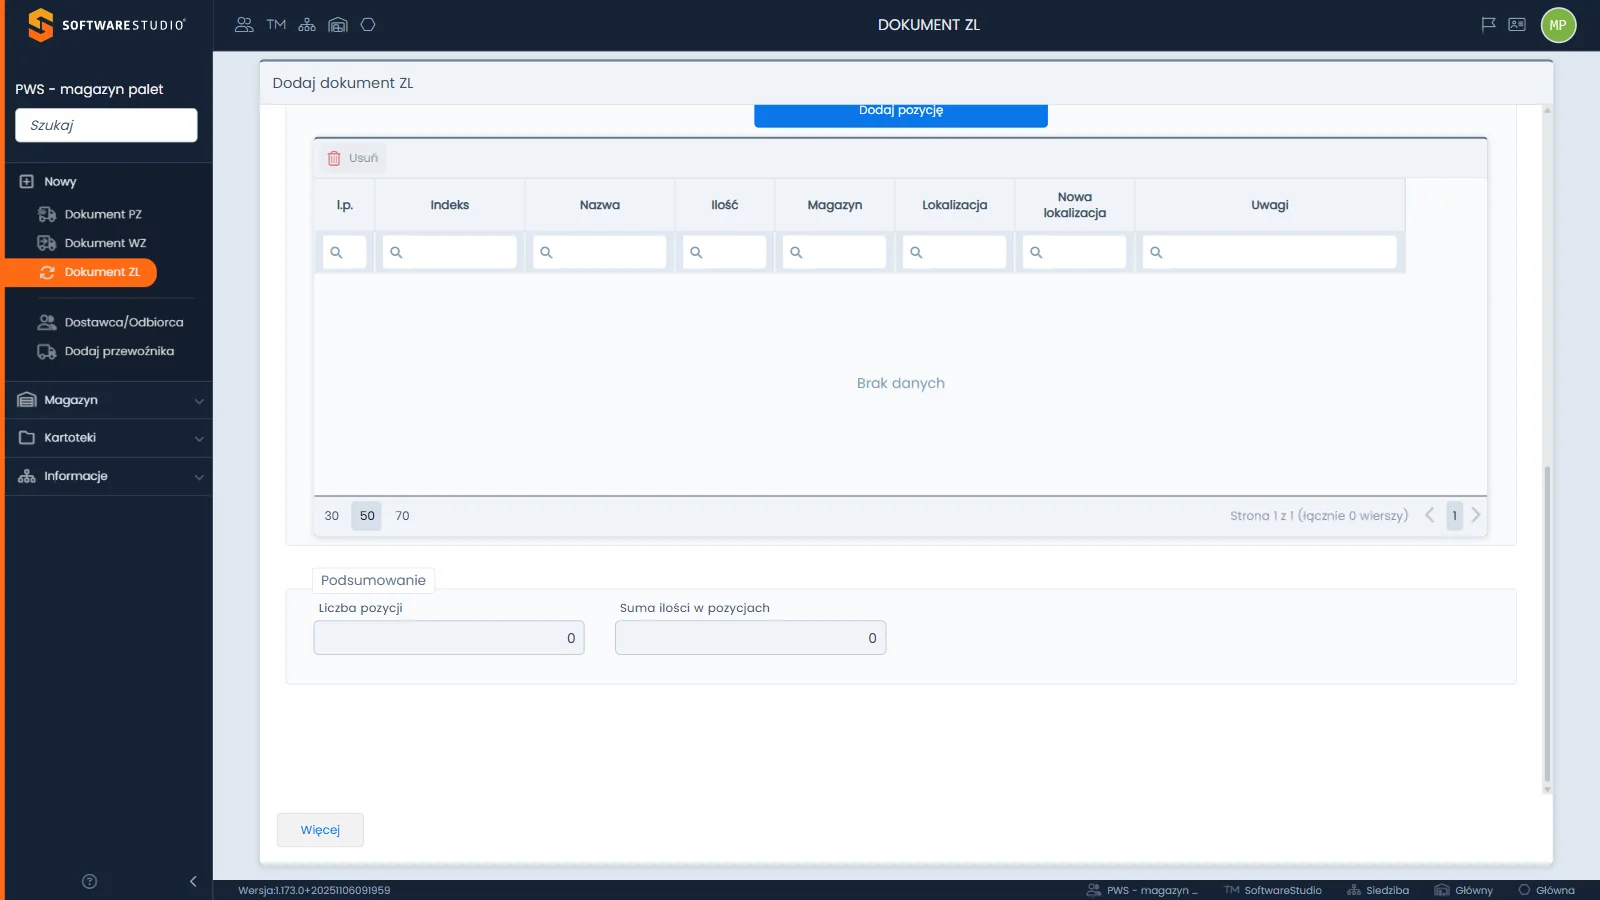Click the TM icon in the top bar
1600x900 pixels.
click(276, 25)
